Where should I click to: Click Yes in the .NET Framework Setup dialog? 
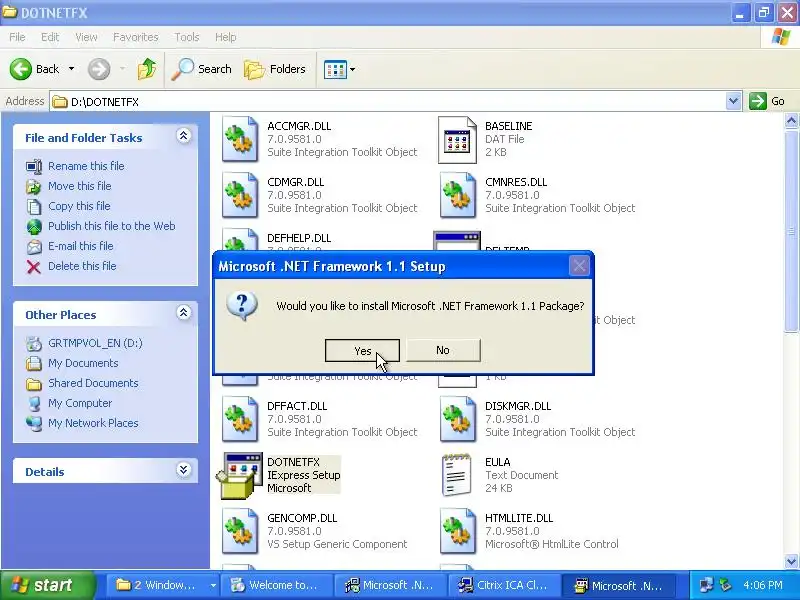coord(362,351)
